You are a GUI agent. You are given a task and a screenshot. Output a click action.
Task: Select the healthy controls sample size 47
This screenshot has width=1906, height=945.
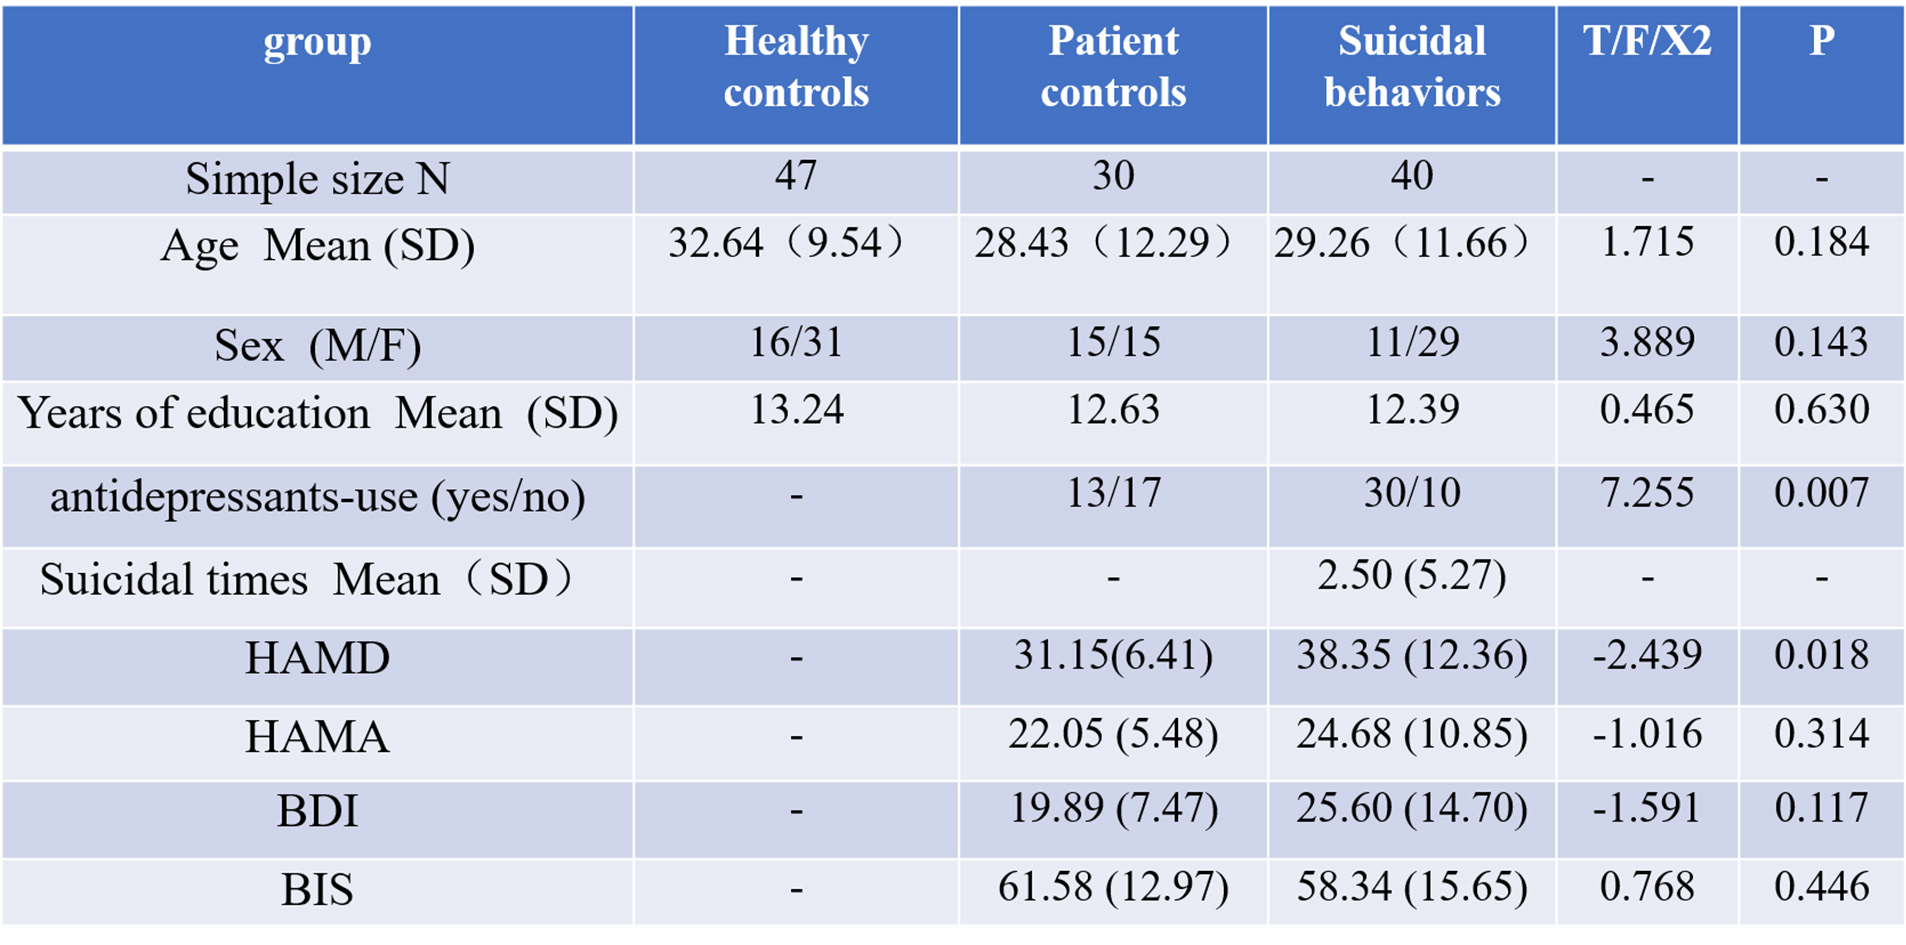tap(796, 176)
